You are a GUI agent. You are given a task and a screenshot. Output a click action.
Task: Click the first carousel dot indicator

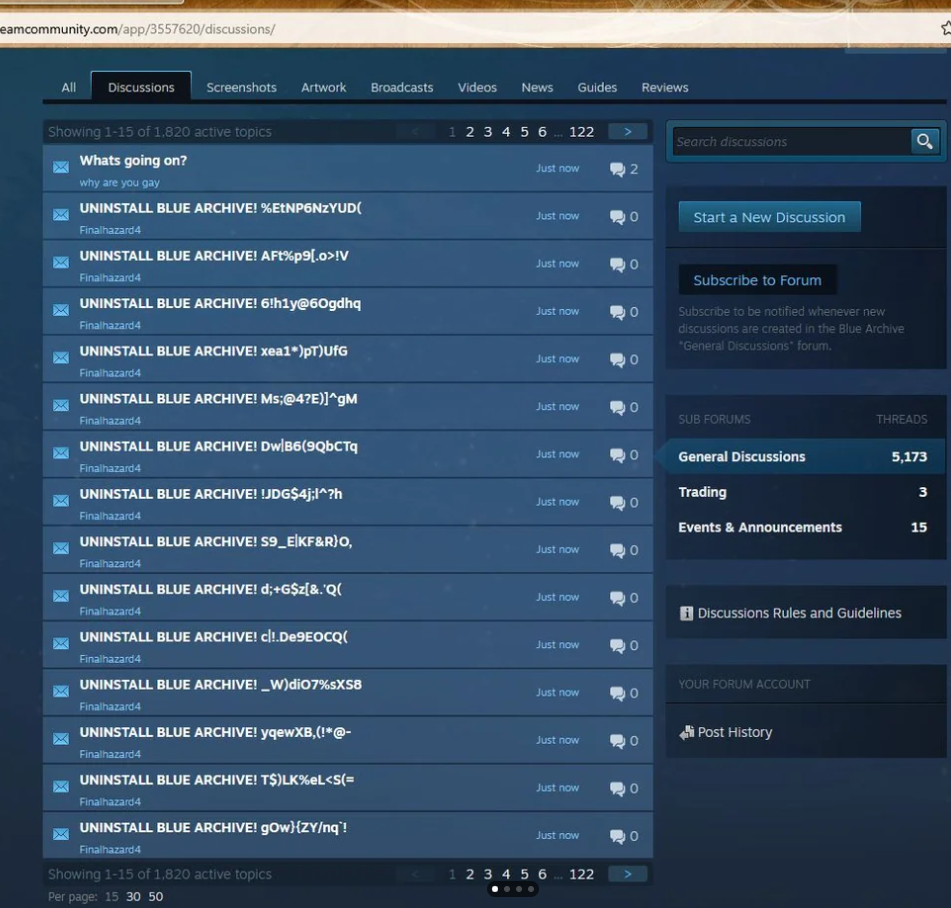[495, 889]
